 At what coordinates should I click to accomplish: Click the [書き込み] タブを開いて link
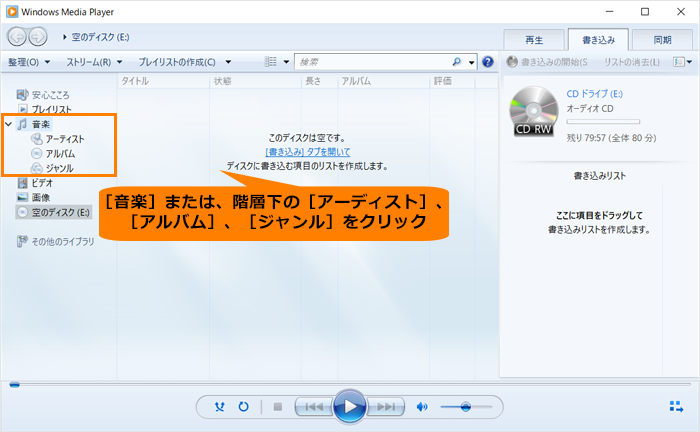(x=308, y=152)
